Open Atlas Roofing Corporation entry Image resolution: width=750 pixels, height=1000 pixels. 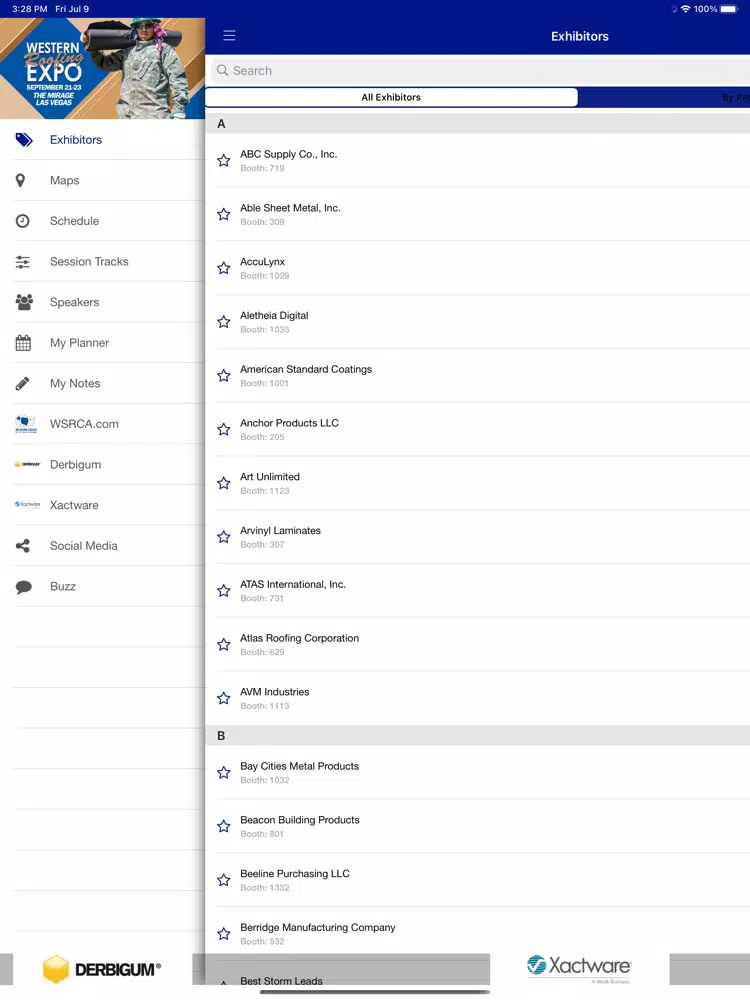click(x=477, y=645)
